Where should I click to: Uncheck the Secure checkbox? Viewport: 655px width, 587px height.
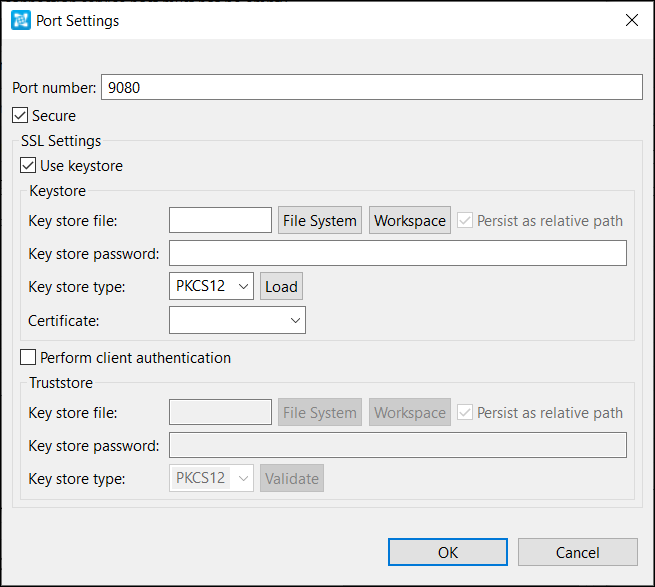click(x=20, y=115)
